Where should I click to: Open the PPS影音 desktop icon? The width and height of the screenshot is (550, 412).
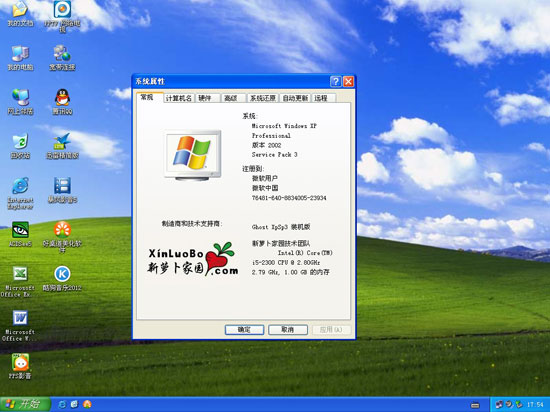(x=20, y=366)
